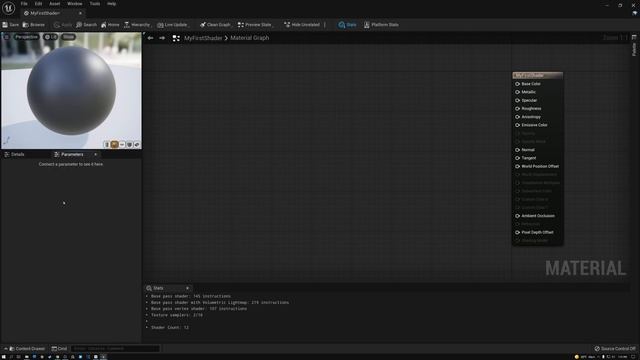Open the Tools menu
This screenshot has width=640, height=360.
coord(95,4)
